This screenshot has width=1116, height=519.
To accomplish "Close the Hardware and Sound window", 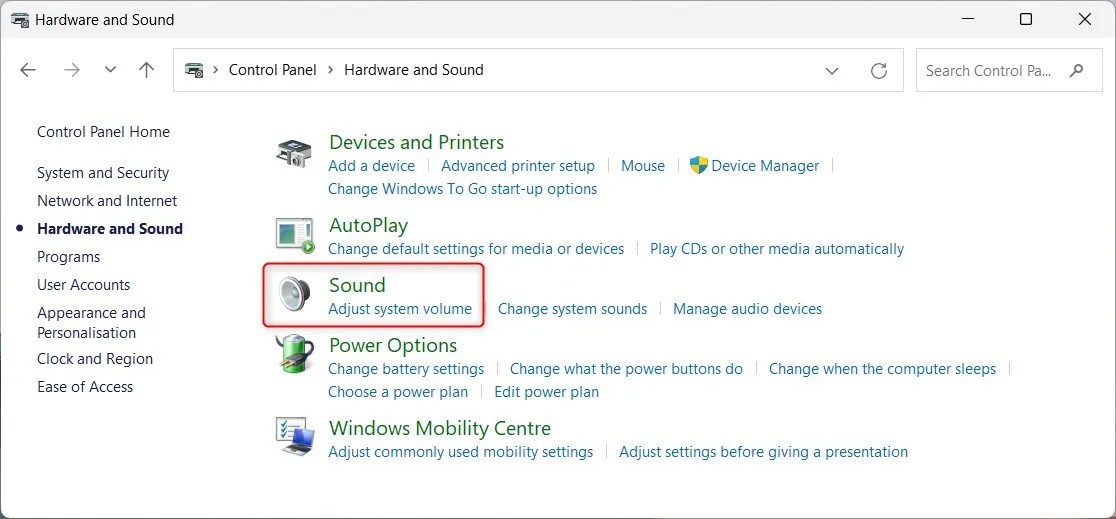I will [x=1085, y=19].
